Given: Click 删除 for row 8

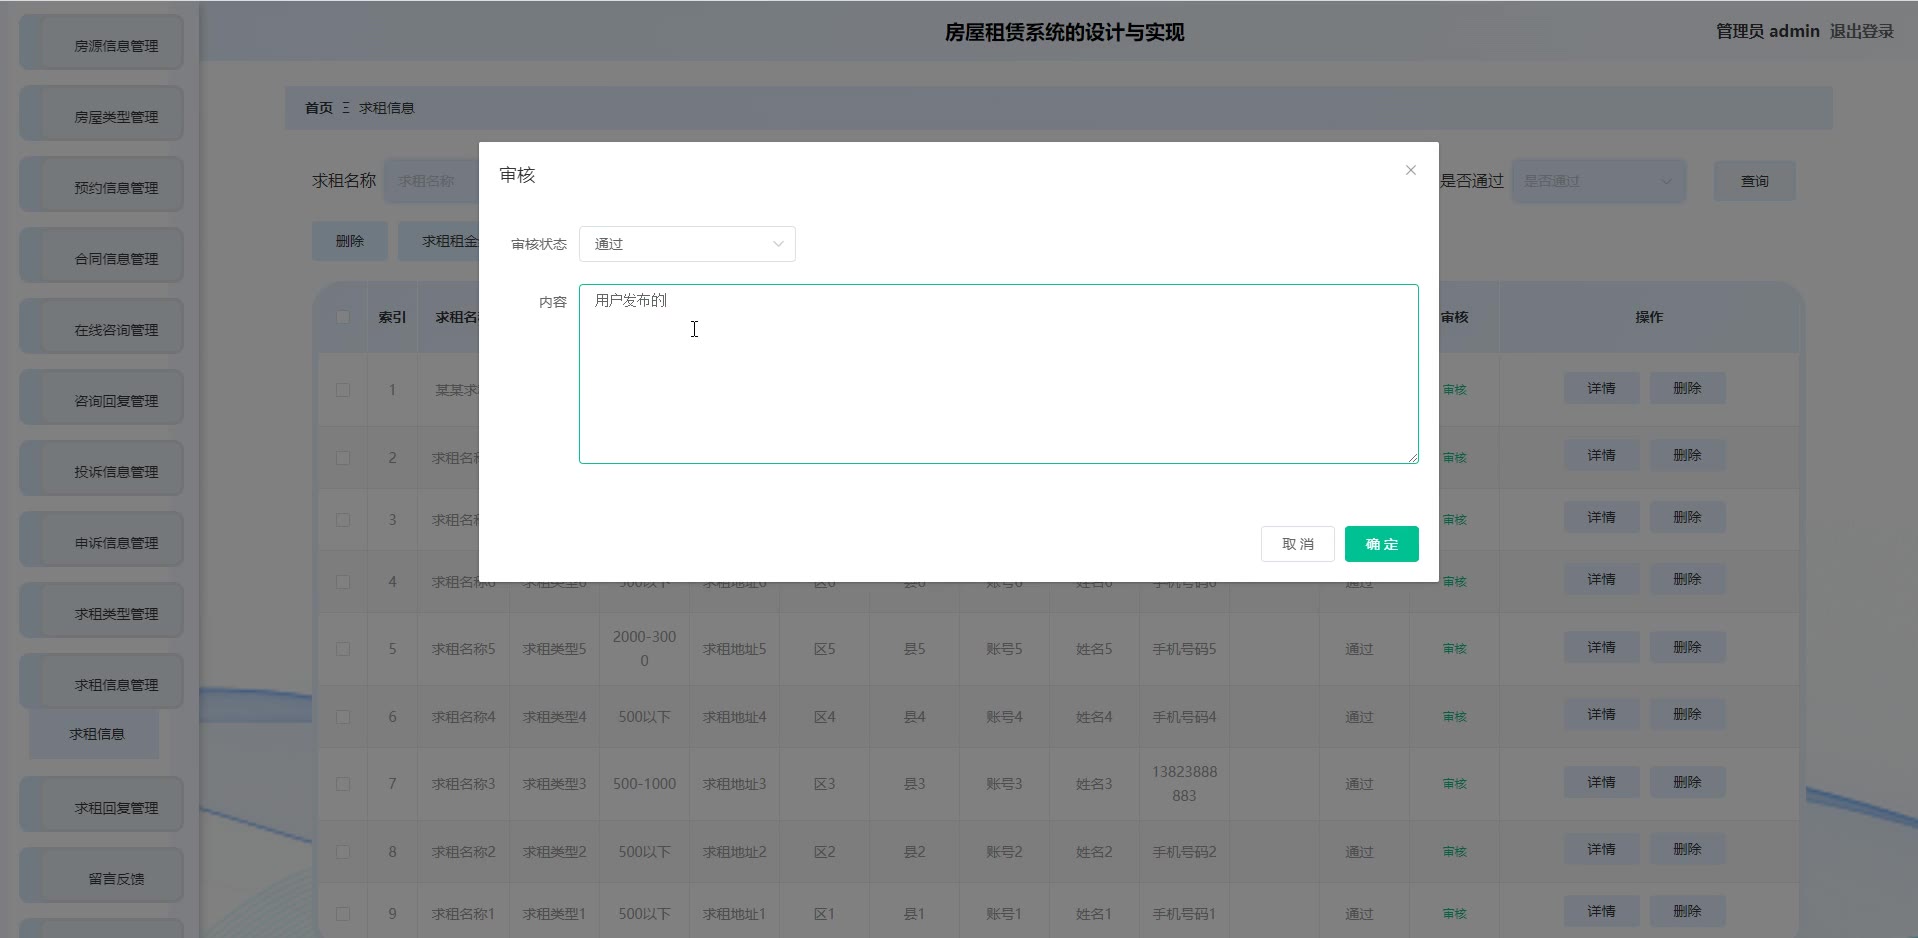Looking at the screenshot, I should click(x=1687, y=850).
